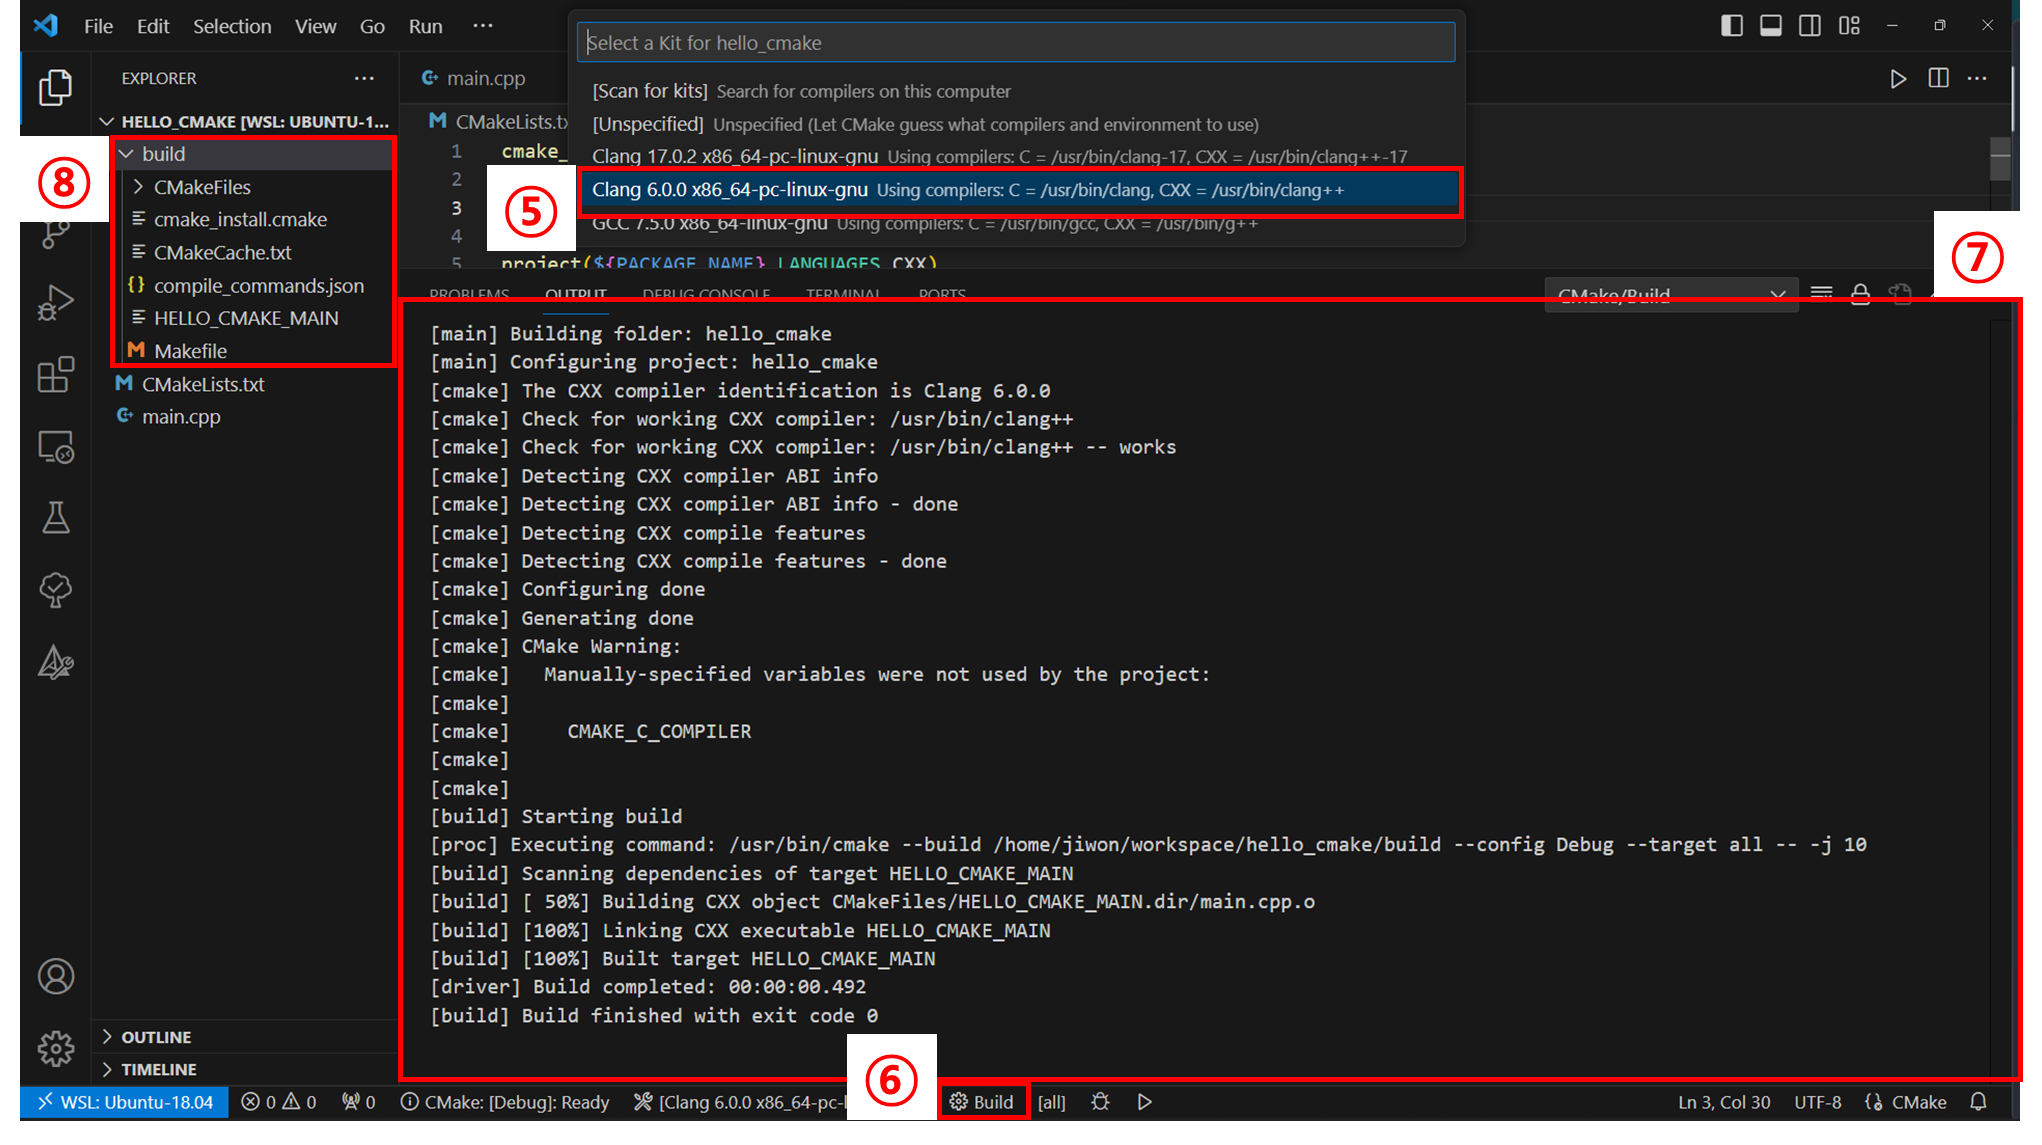This screenshot has height=1145, width=2042.
Task: Click the debug bug icon in status bar
Action: (x=1100, y=1102)
